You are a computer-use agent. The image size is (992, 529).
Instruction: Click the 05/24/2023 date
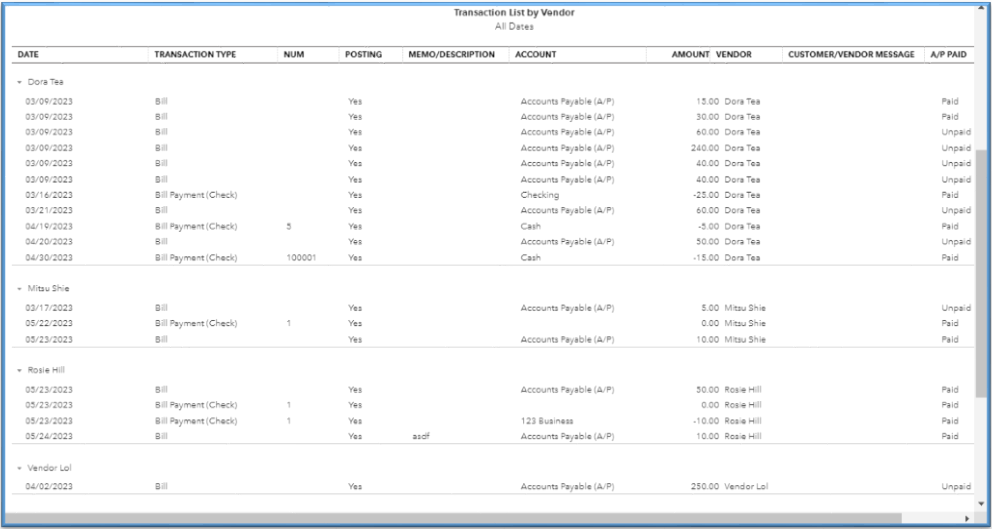49,436
